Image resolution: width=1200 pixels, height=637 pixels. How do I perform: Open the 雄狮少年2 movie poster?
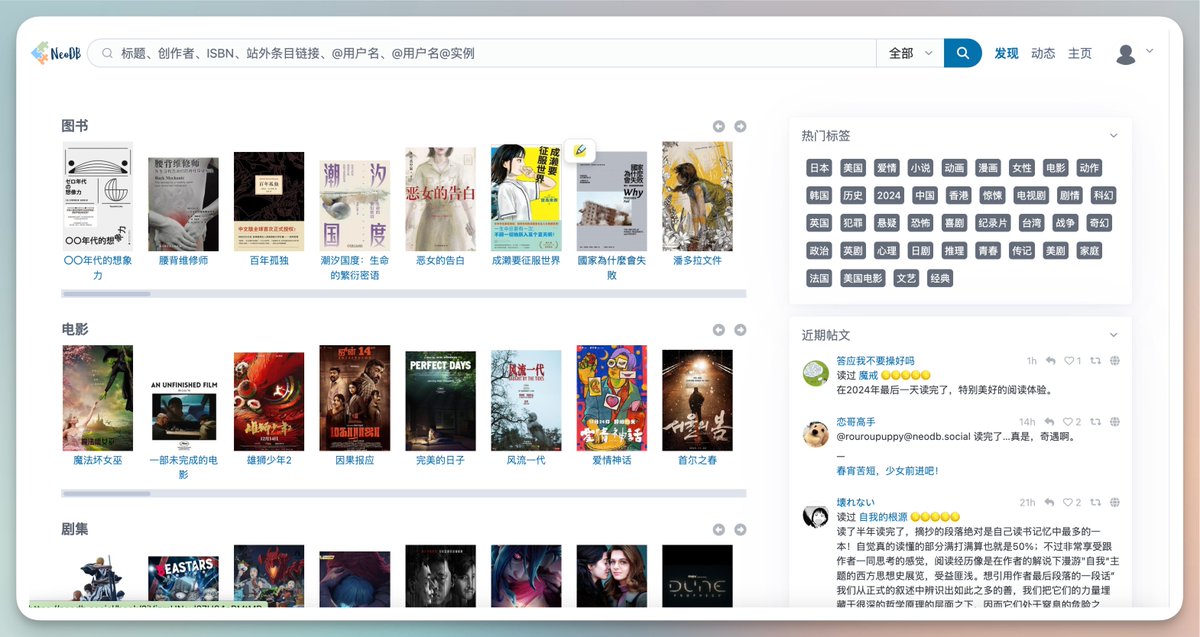point(269,401)
